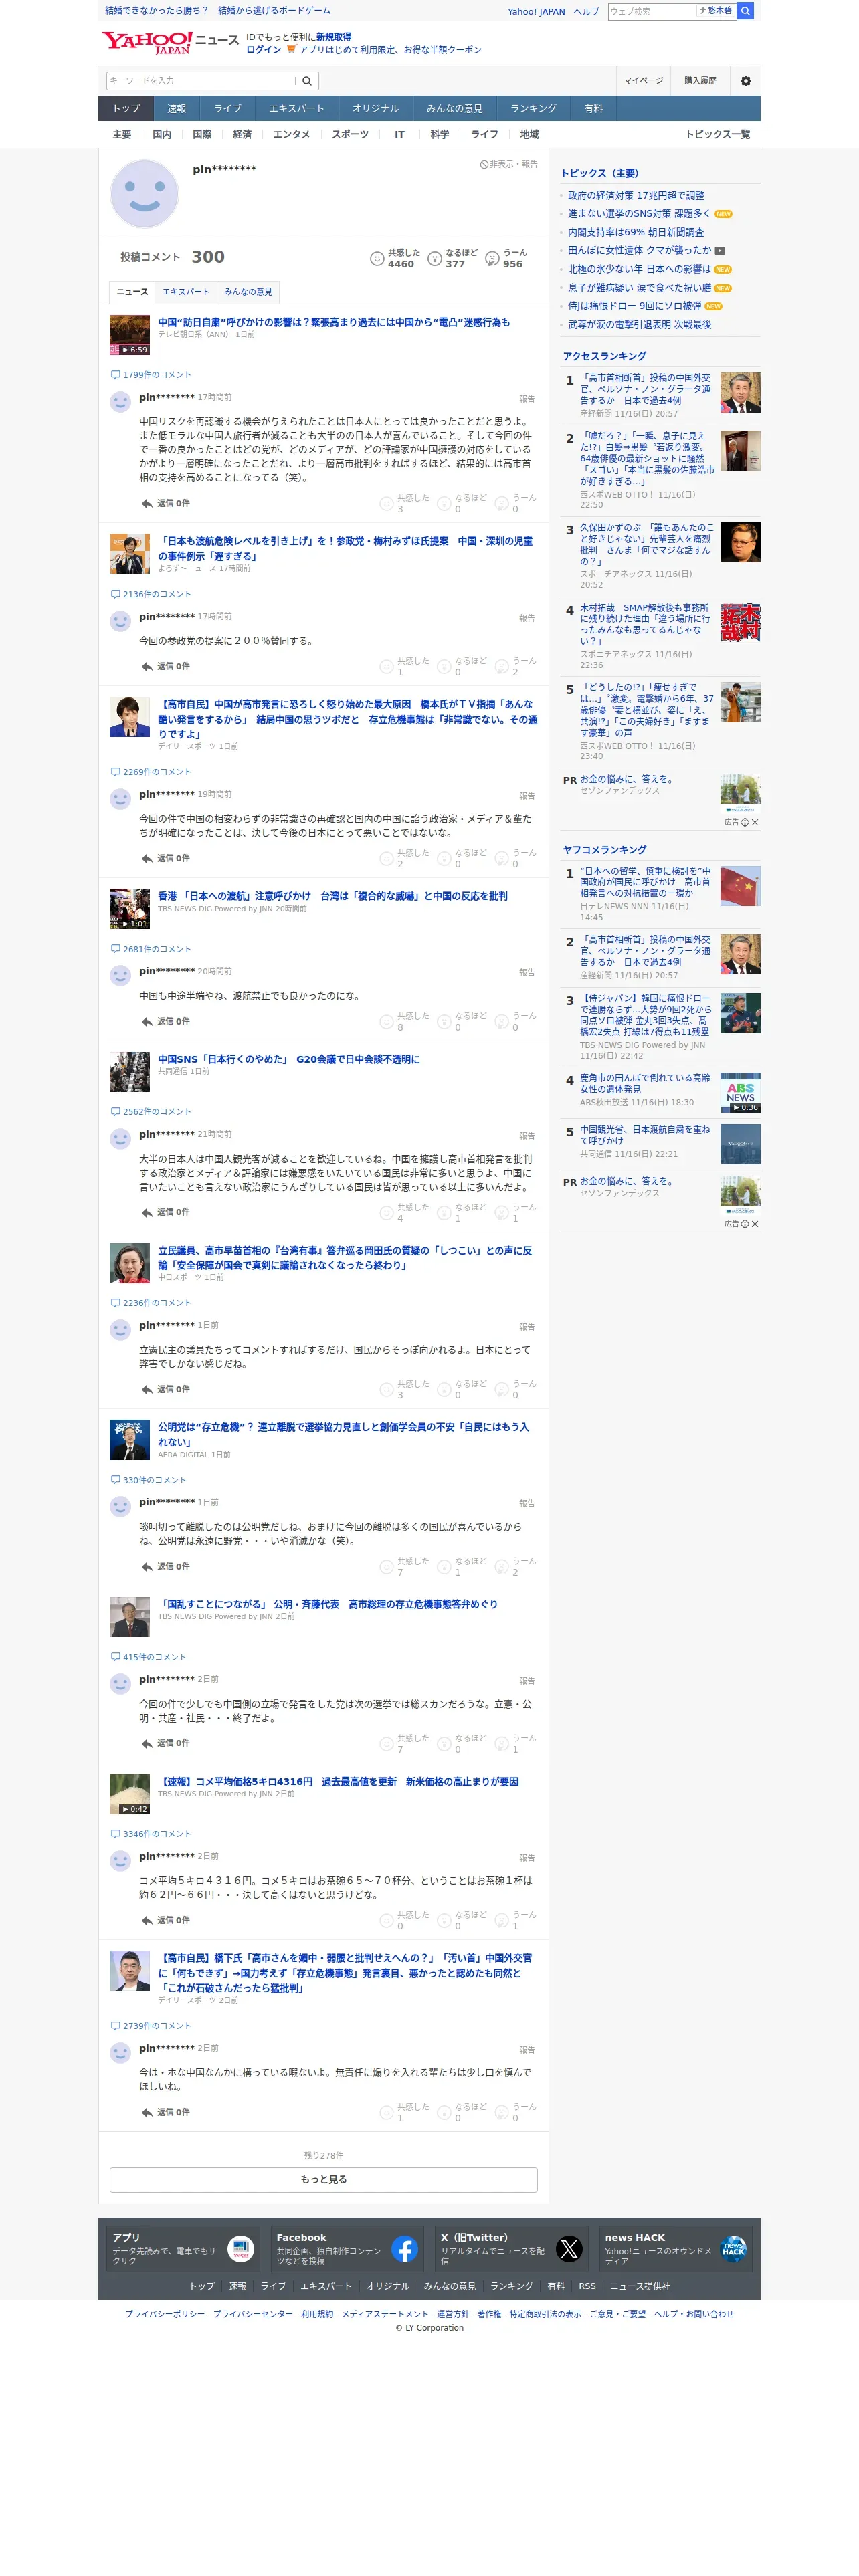Viewport: 859px width, 2576px height.
Task: Open the news HACK icon in footer
Action: click(733, 2249)
